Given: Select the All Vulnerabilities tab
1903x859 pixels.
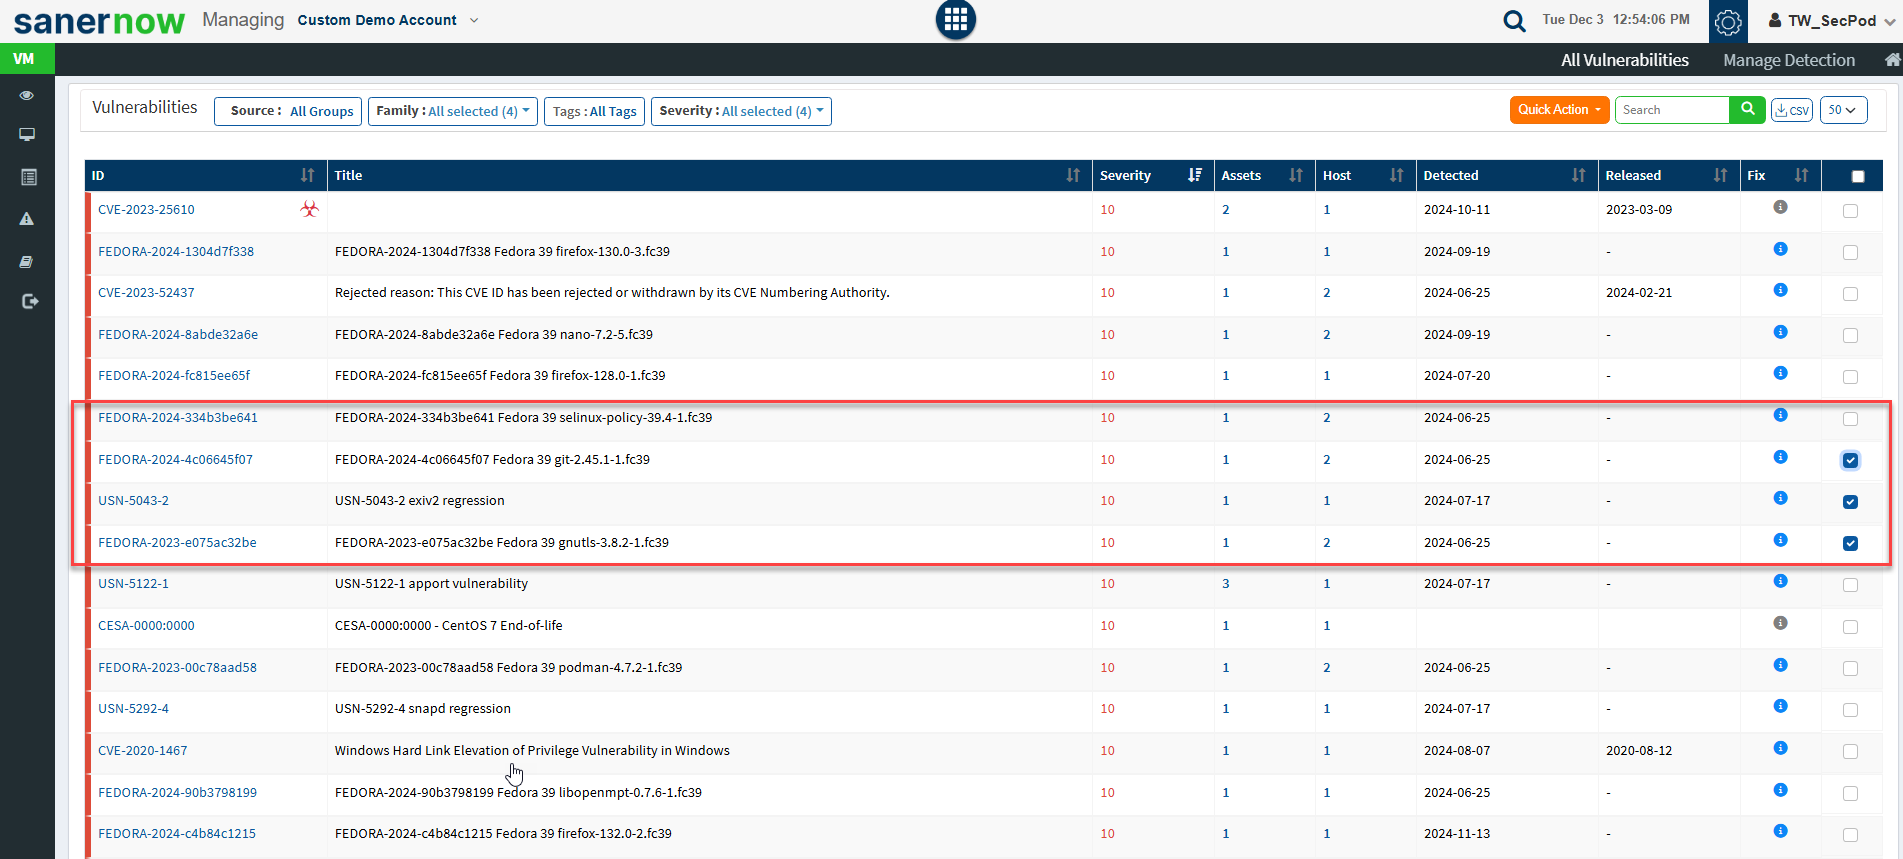Looking at the screenshot, I should [1624, 60].
